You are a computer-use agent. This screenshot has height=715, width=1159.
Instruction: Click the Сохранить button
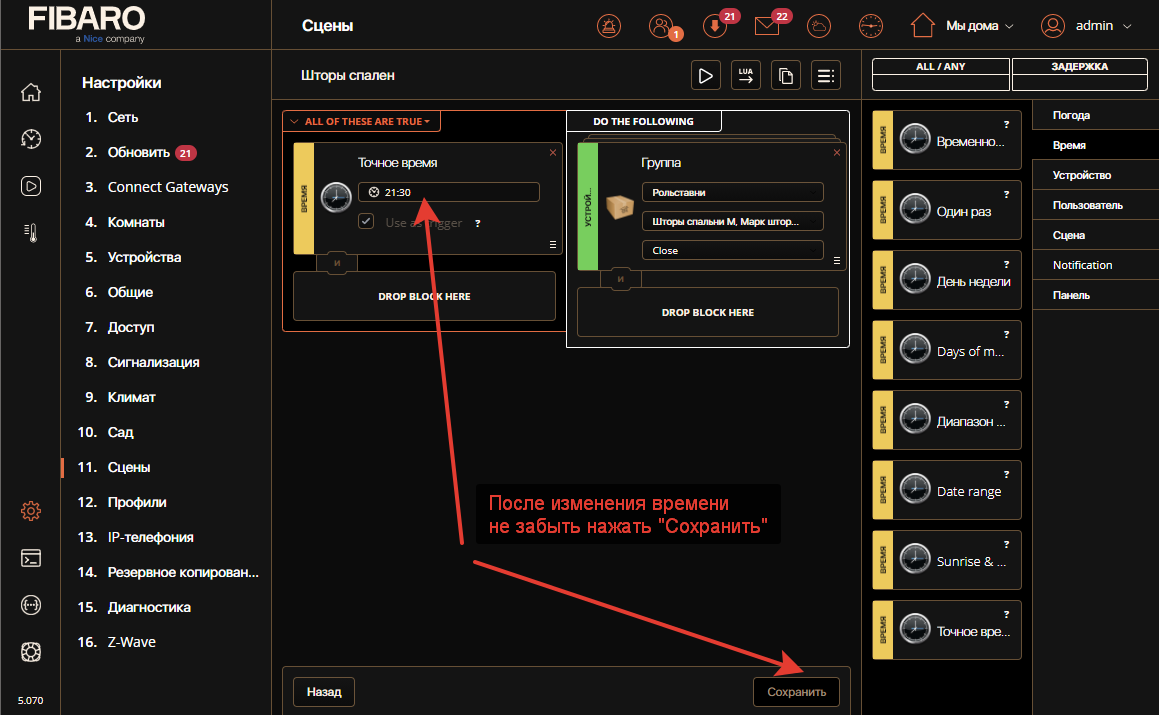[x=796, y=692]
